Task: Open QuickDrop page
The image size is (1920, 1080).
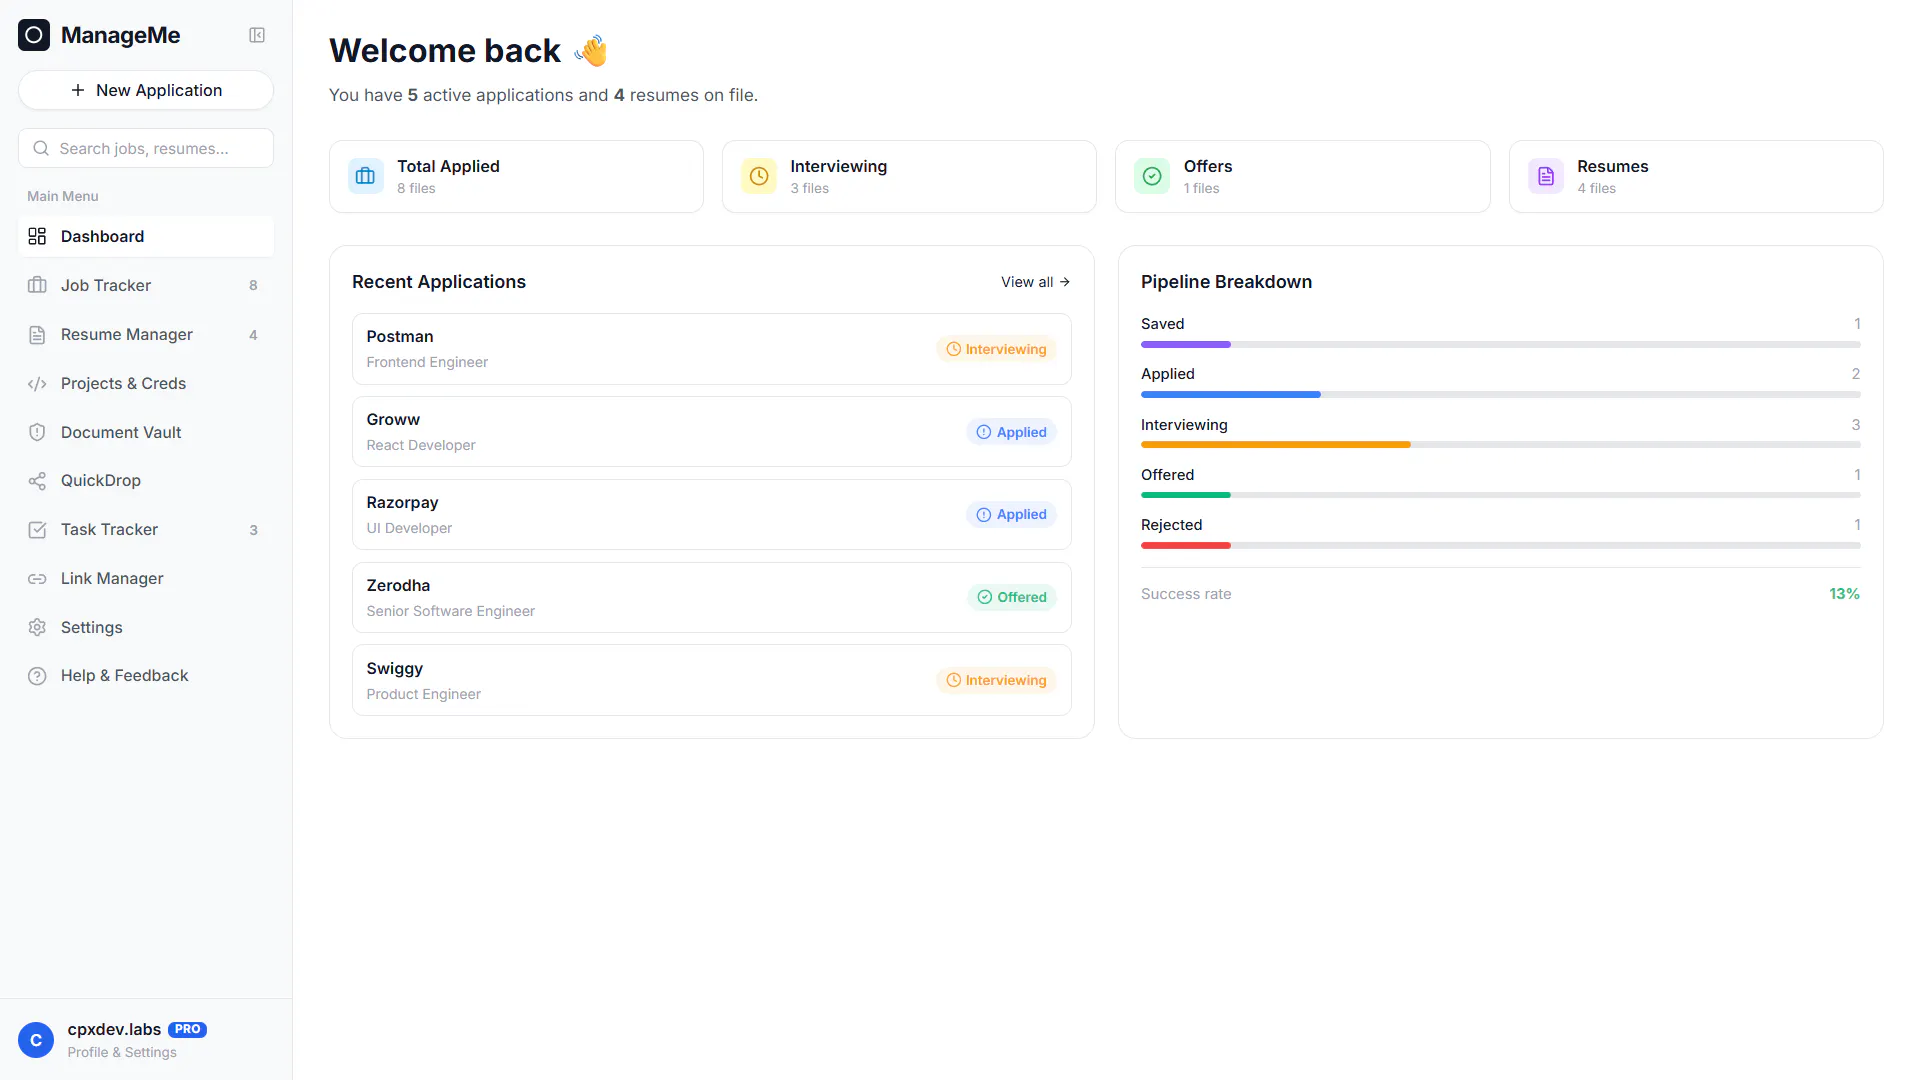Action: [x=146, y=481]
